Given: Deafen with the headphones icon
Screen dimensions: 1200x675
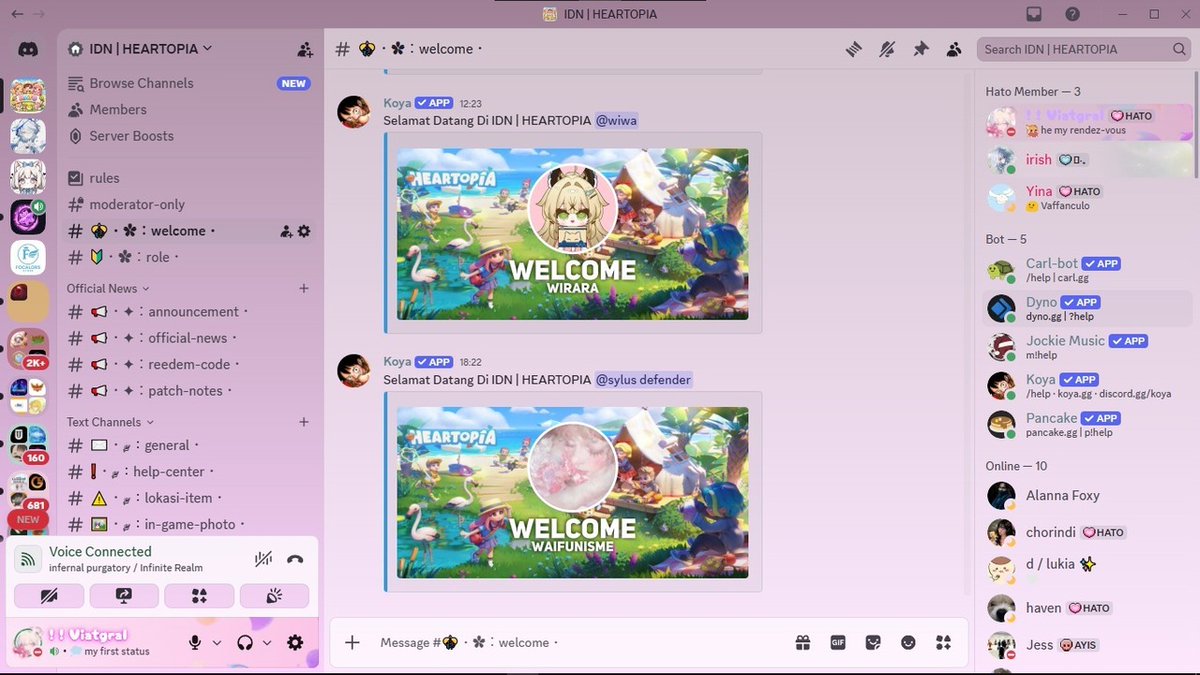Looking at the screenshot, I should (x=245, y=643).
